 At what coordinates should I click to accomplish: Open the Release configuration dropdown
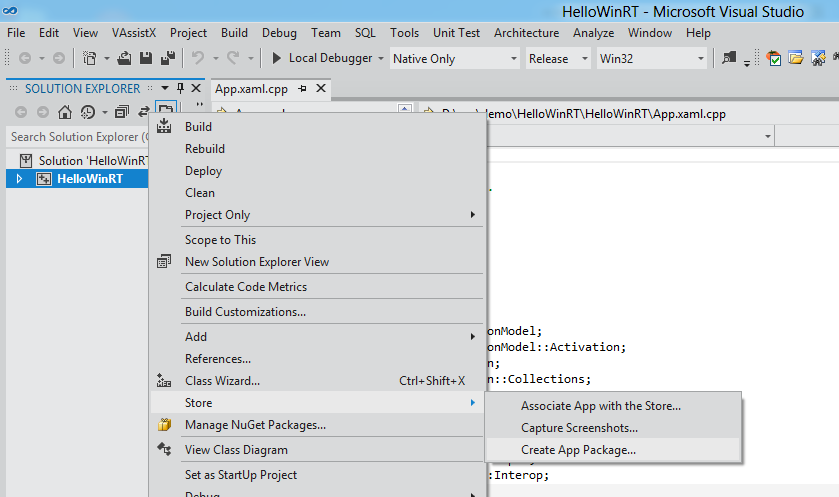[584, 58]
